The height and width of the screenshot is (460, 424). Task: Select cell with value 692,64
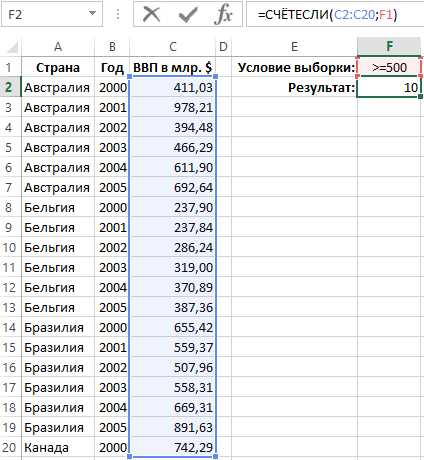[x=173, y=187]
